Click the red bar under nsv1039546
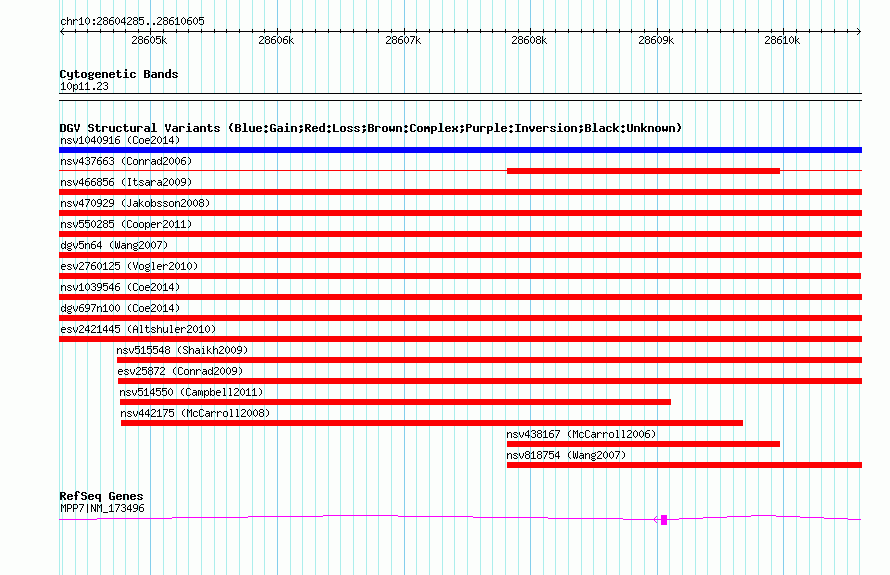The width and height of the screenshot is (890, 575). tap(460, 297)
